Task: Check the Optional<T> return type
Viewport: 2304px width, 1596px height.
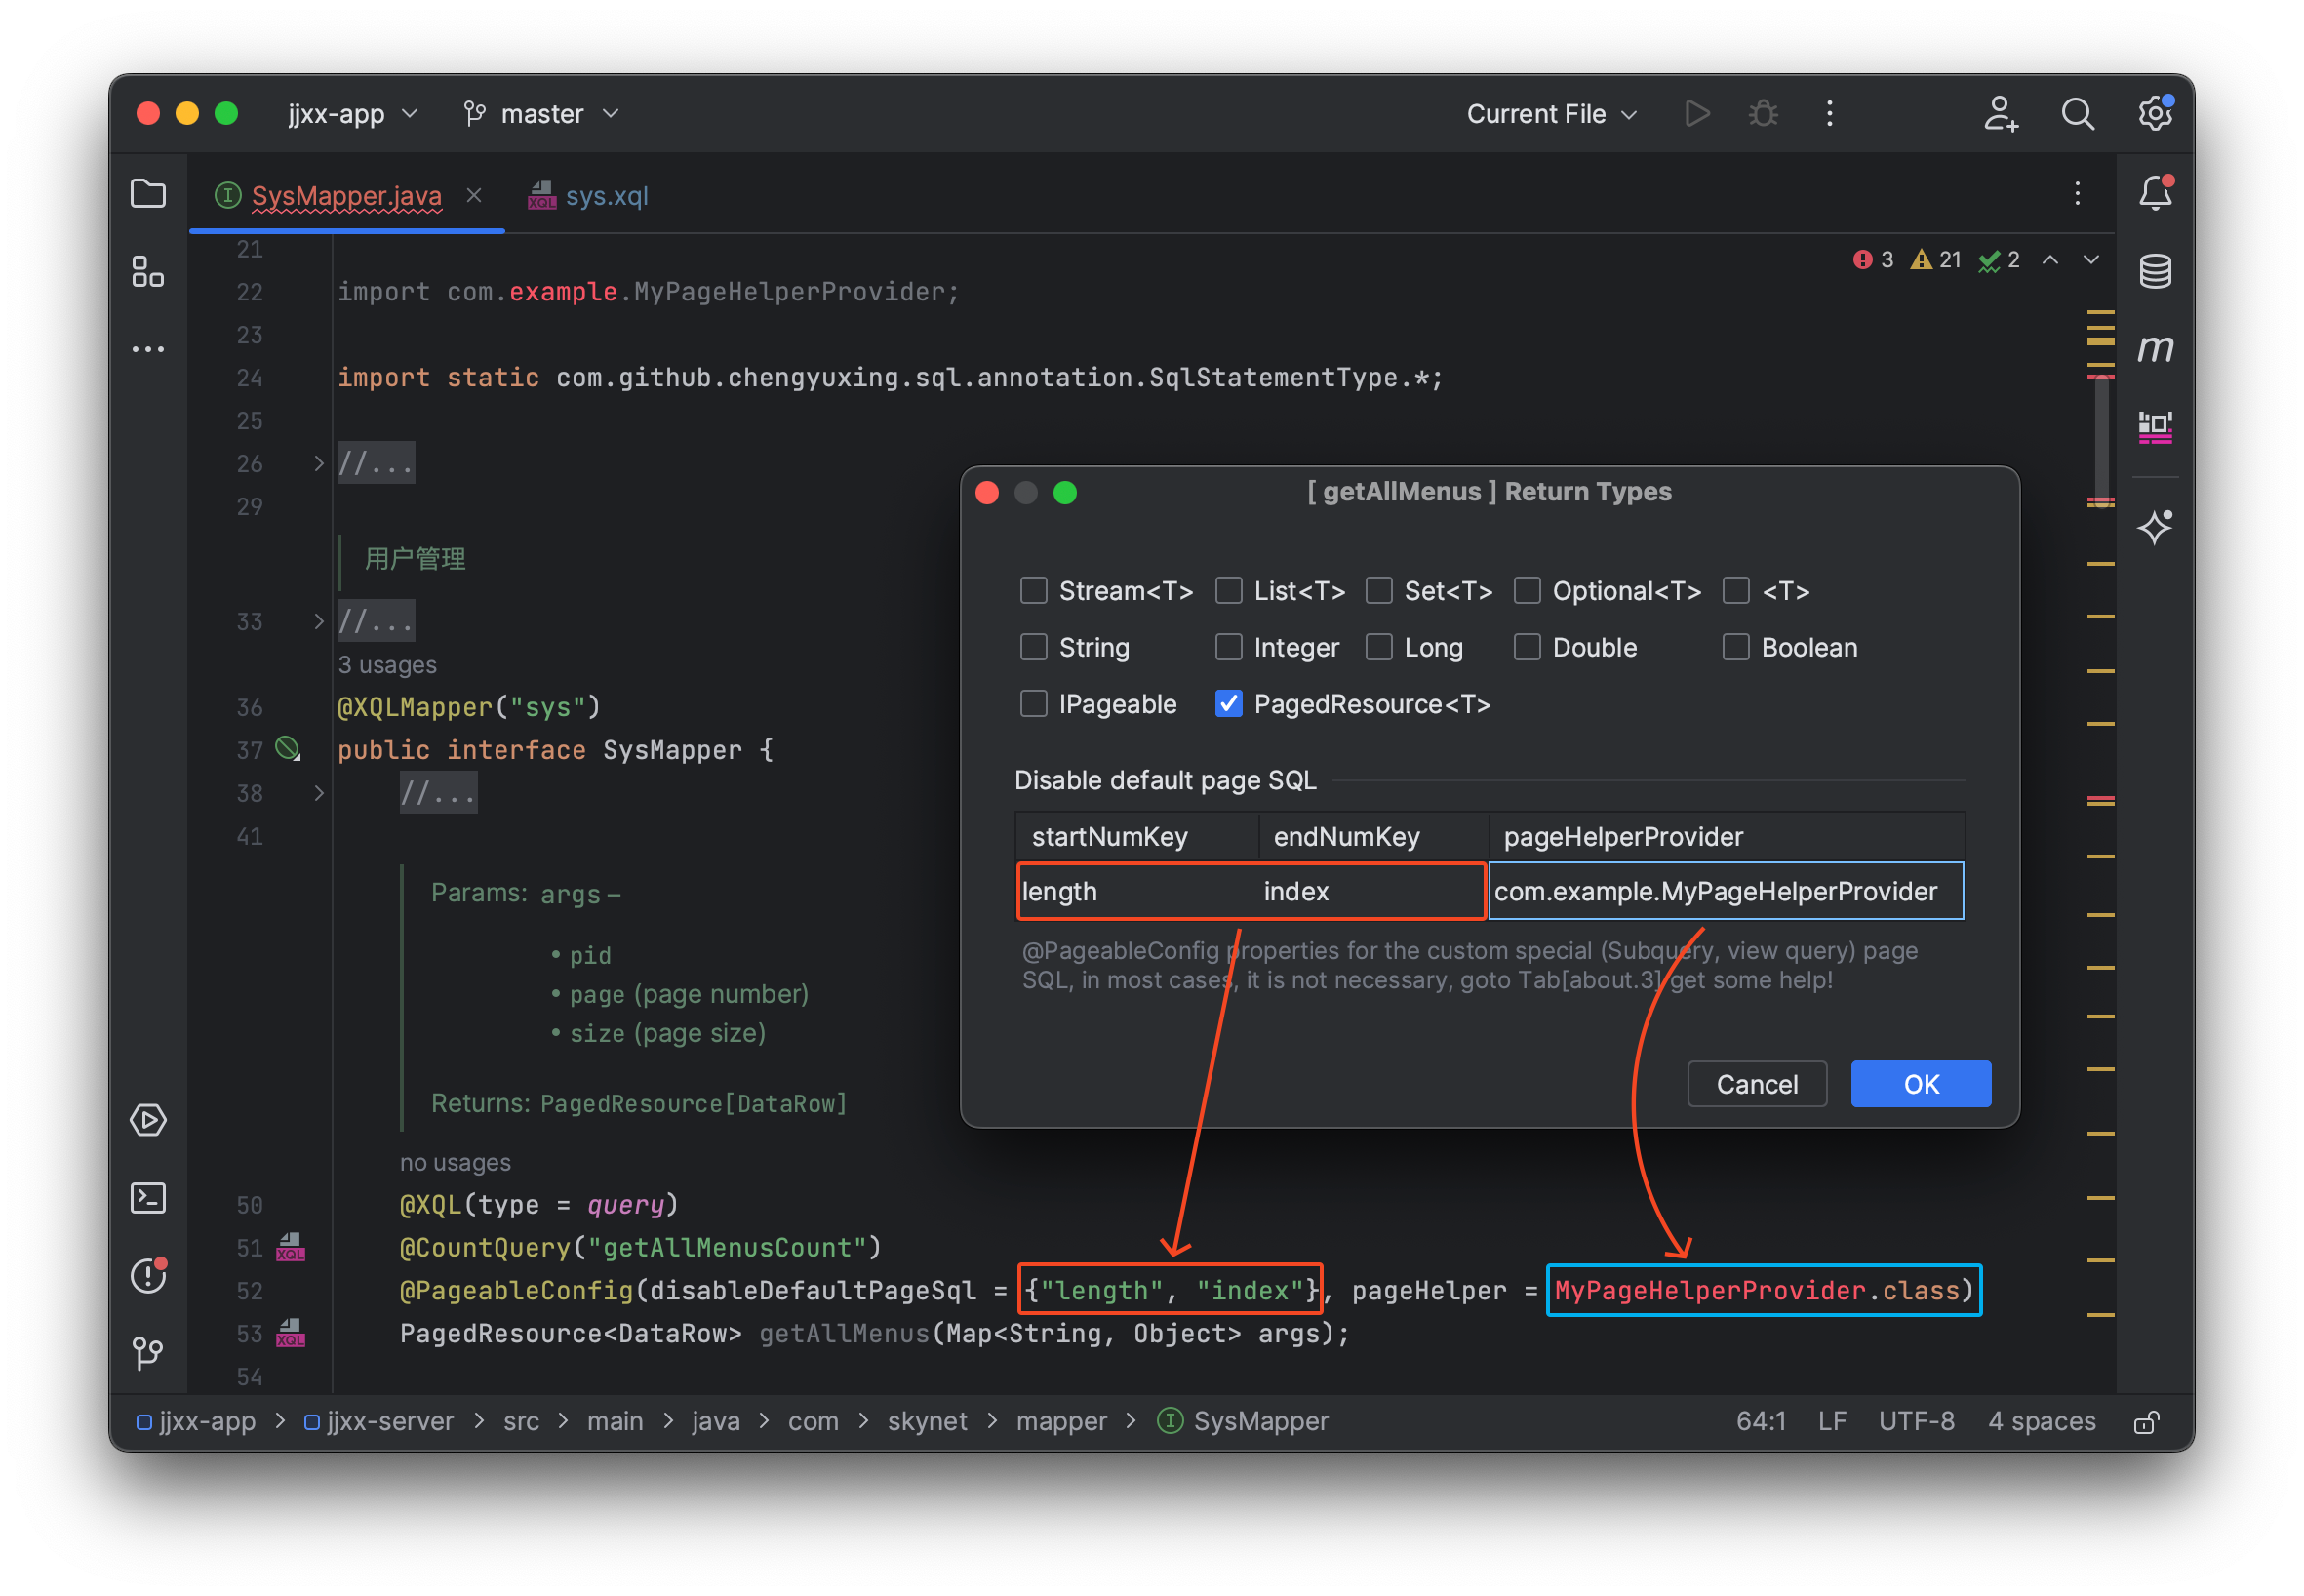Action: coord(1526,591)
